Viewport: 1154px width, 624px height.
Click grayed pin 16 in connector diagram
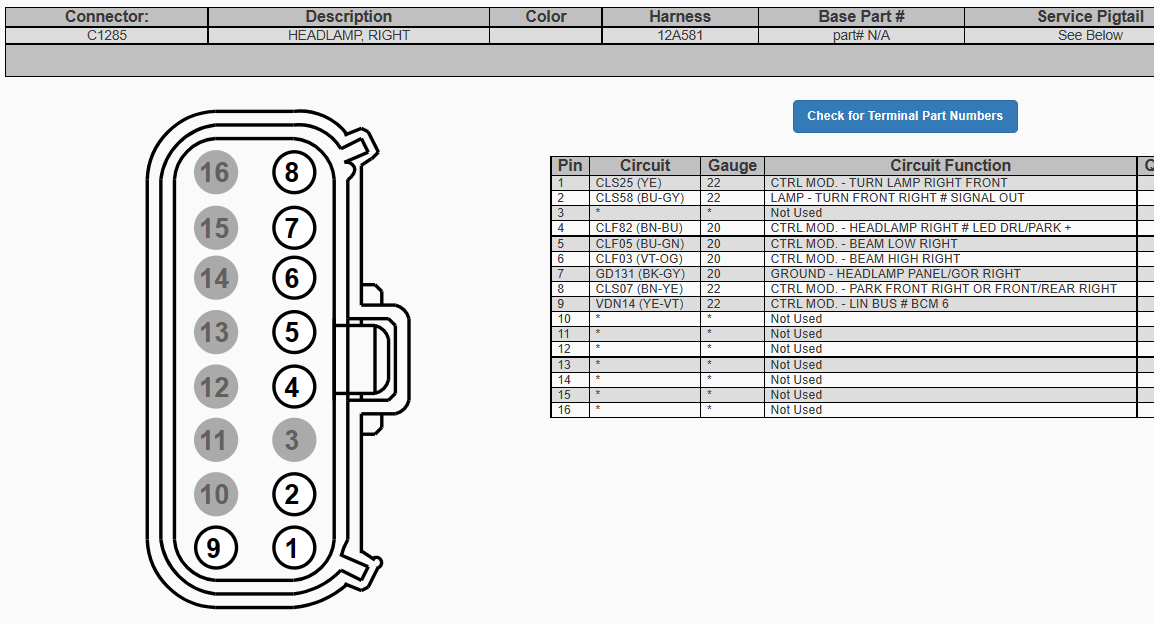(x=214, y=172)
